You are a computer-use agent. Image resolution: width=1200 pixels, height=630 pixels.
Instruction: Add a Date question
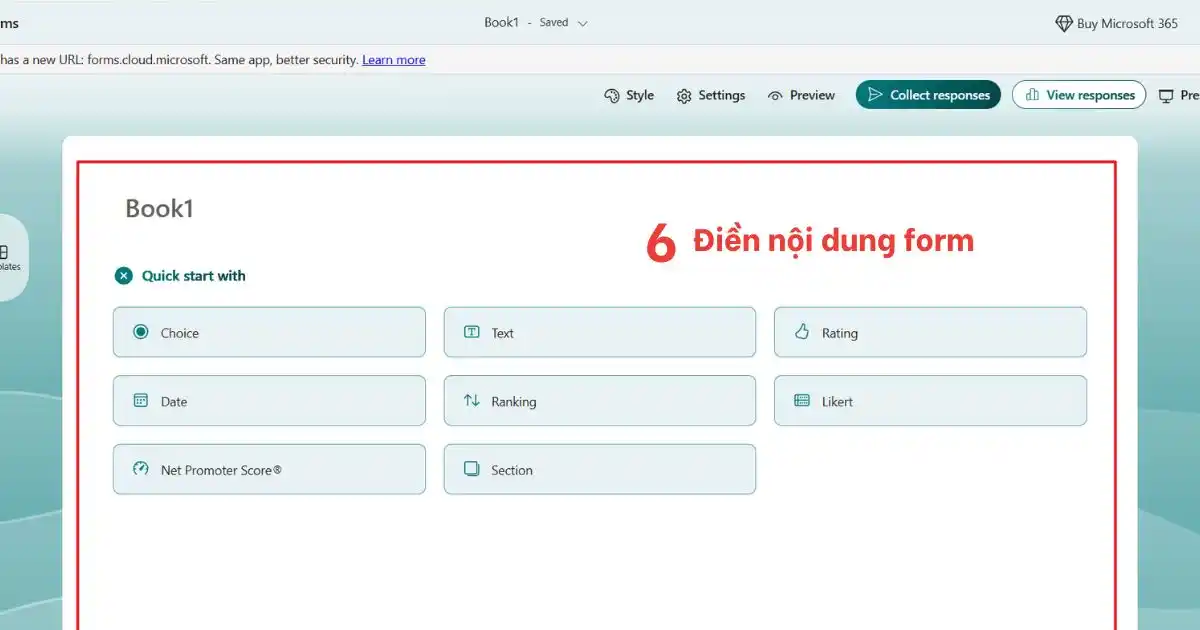point(269,401)
